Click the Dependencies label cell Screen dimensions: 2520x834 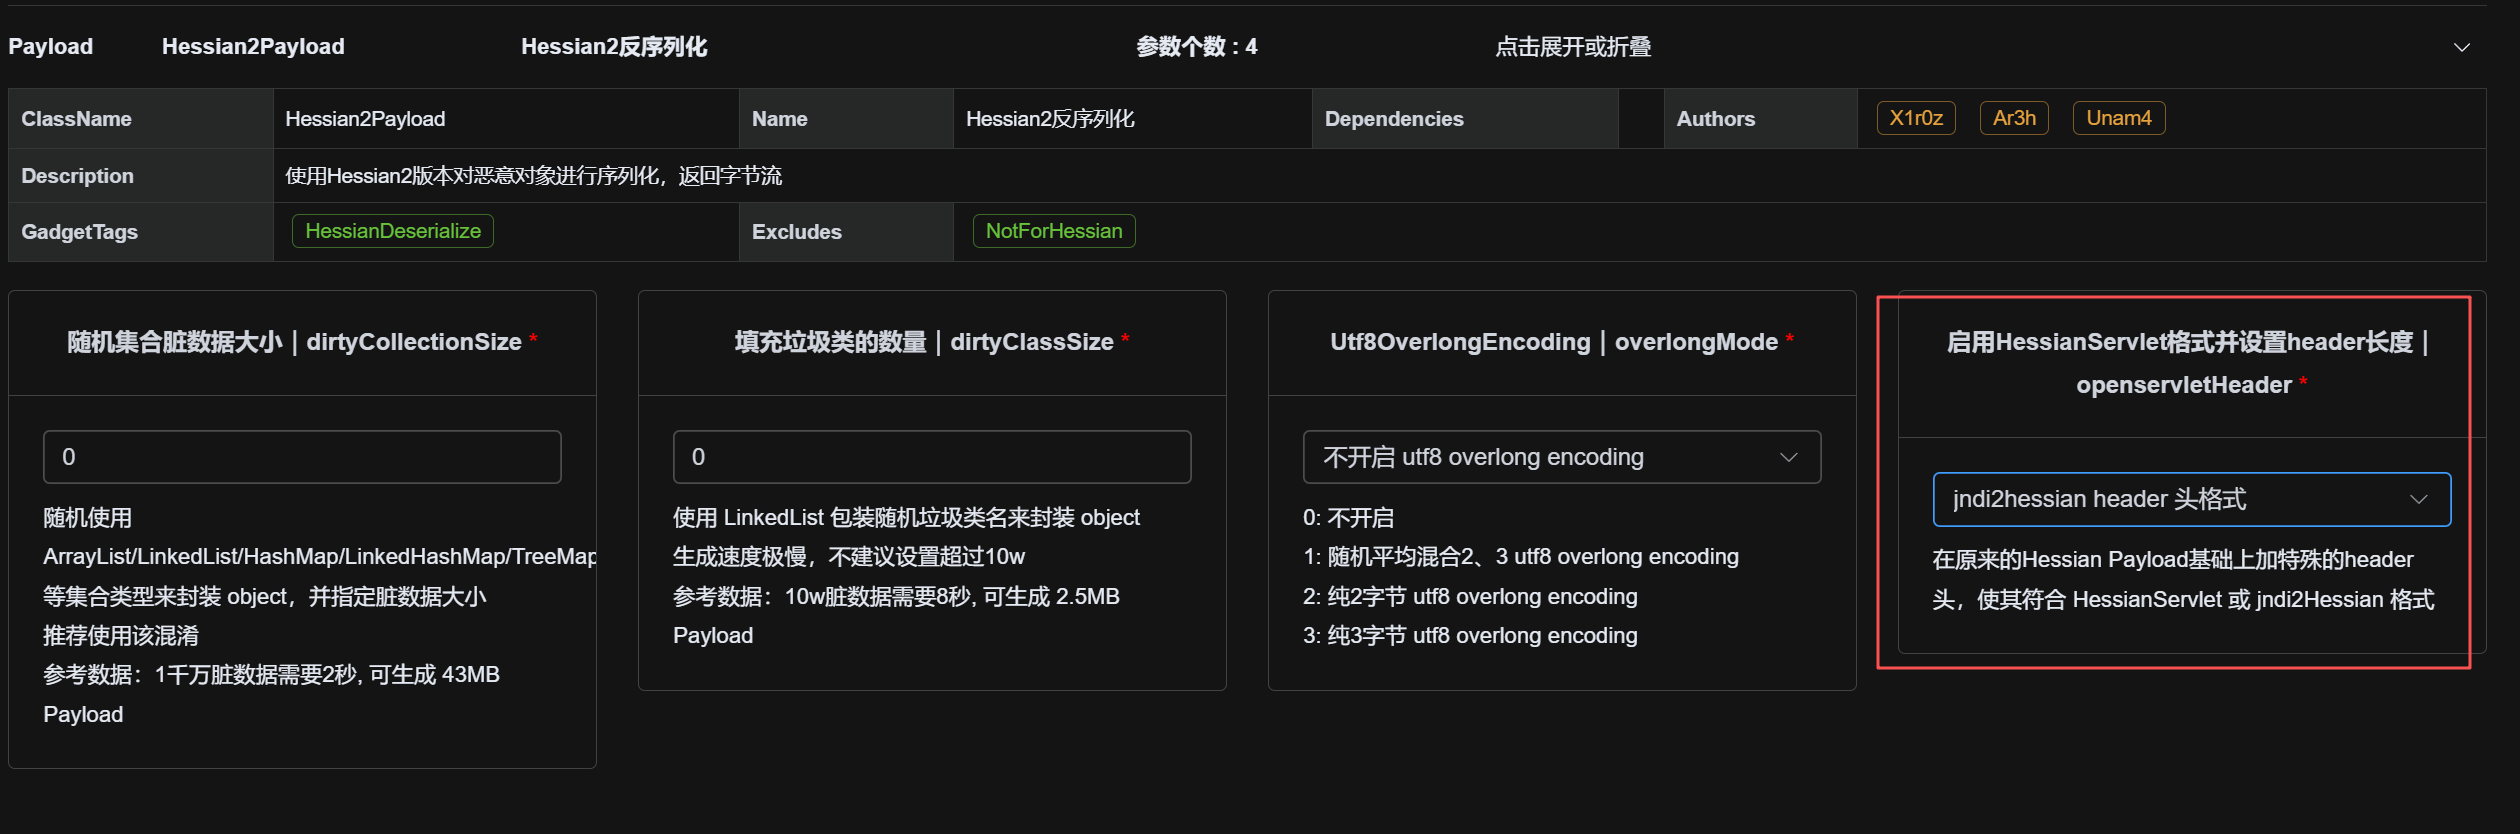pyautogui.click(x=1393, y=119)
